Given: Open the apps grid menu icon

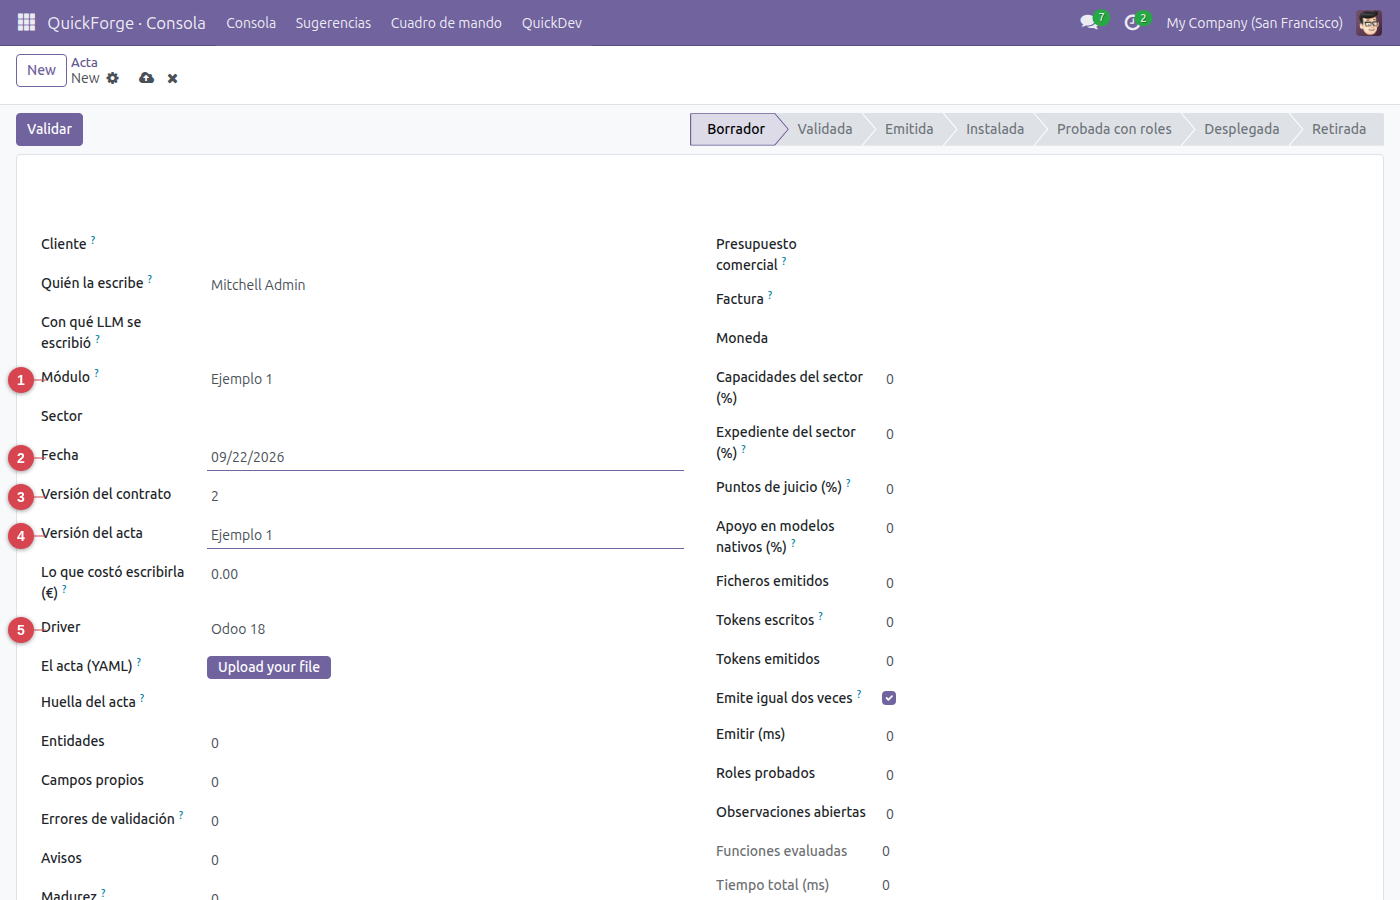Looking at the screenshot, I should (x=27, y=22).
